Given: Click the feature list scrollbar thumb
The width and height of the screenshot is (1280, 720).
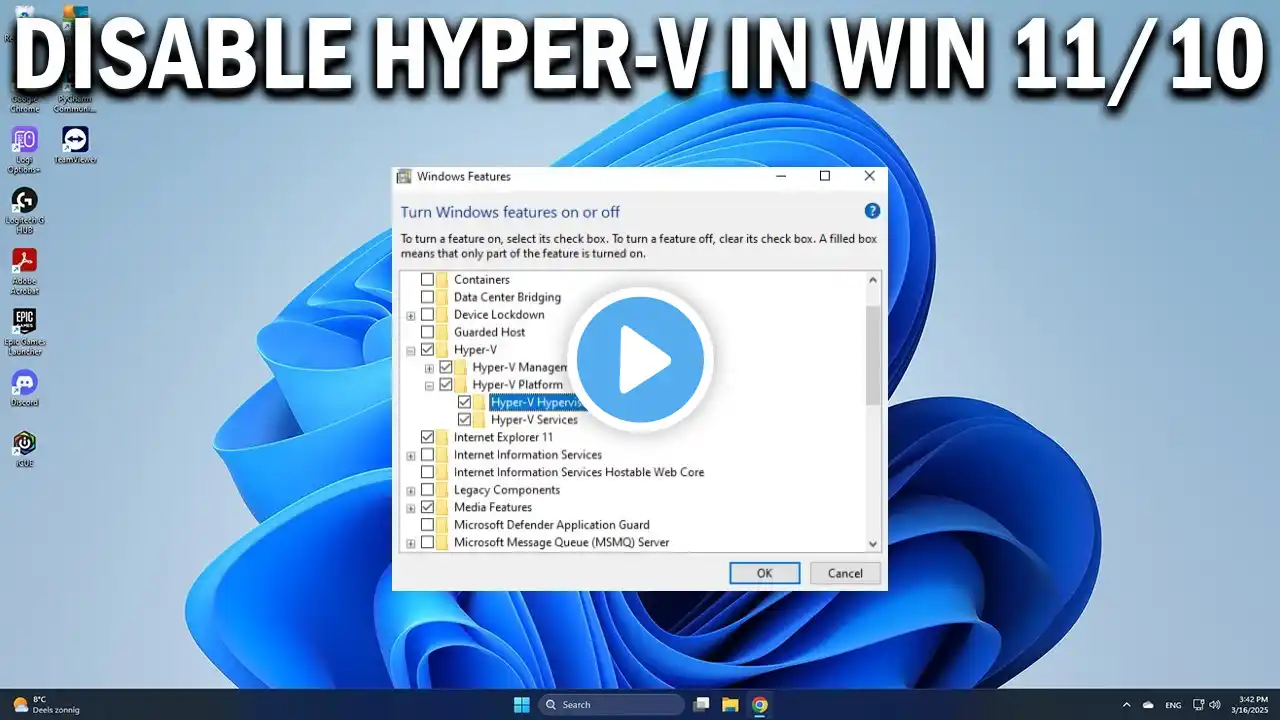Looking at the screenshot, I should [x=873, y=355].
